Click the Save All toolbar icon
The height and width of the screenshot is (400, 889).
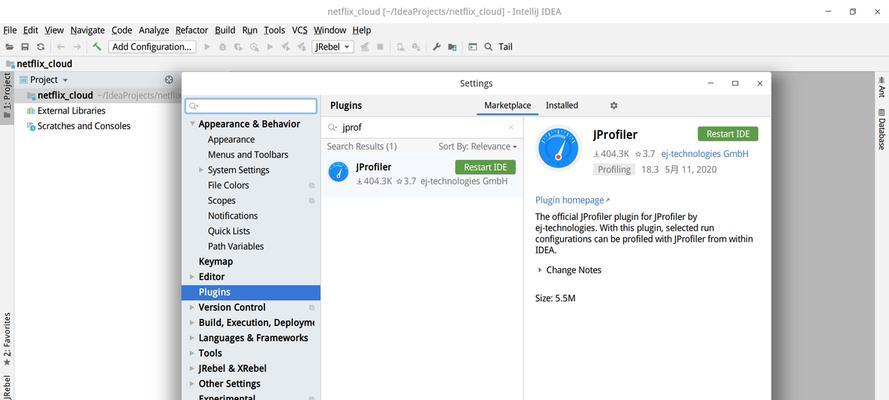(x=25, y=47)
